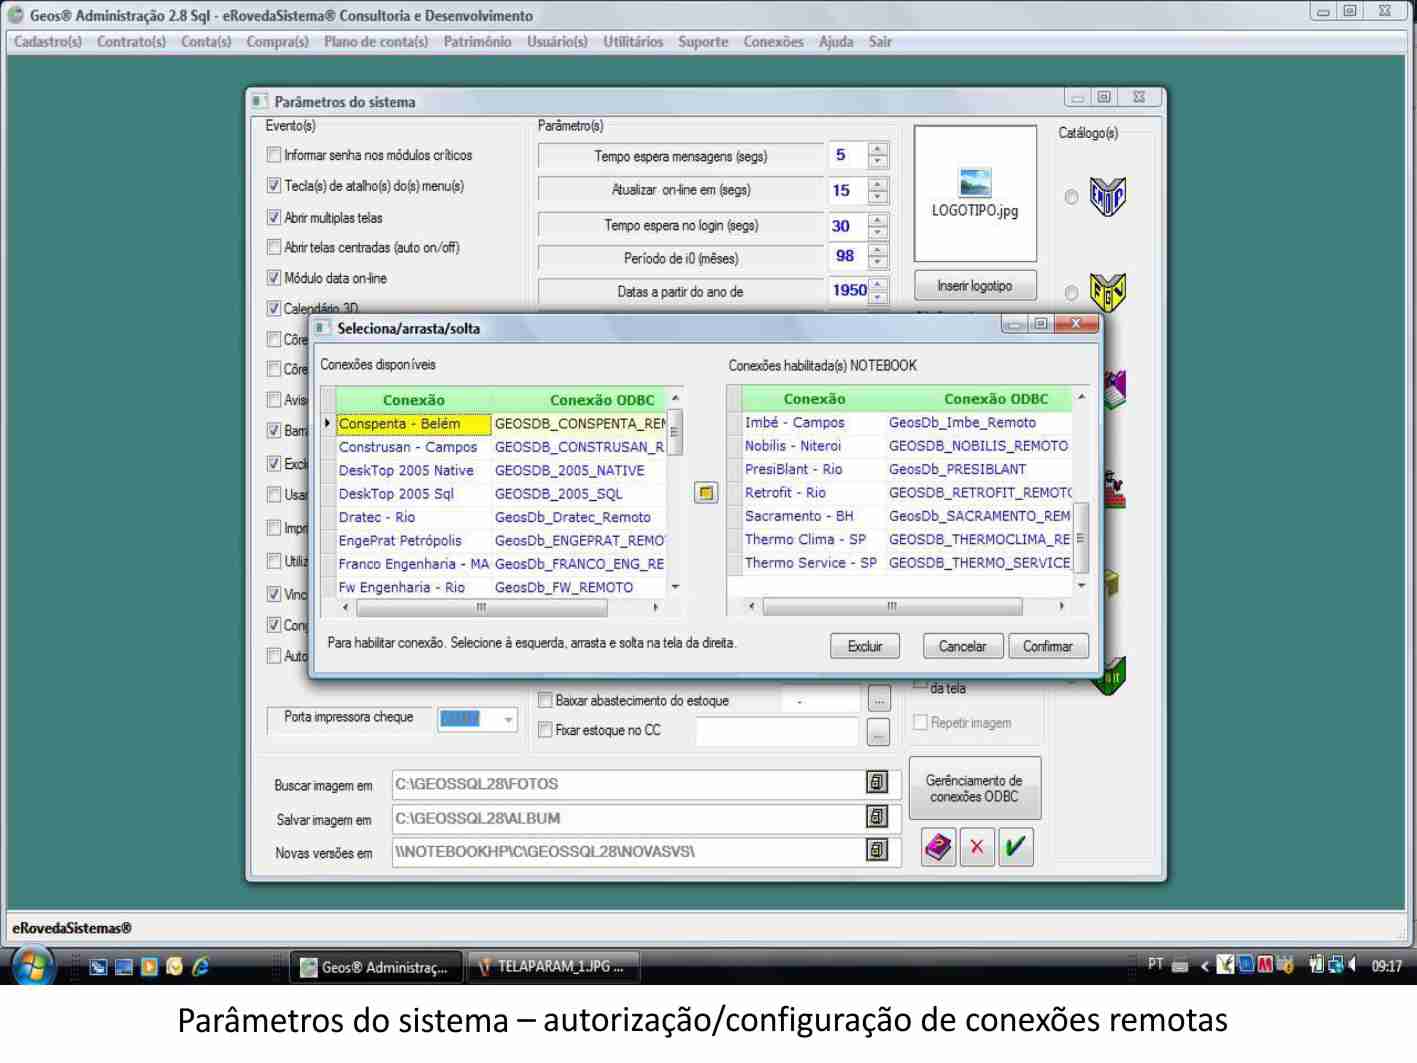Image resolution: width=1417 pixels, height=1063 pixels.
Task: Check Fixar estoque no CC
Action: tap(545, 730)
